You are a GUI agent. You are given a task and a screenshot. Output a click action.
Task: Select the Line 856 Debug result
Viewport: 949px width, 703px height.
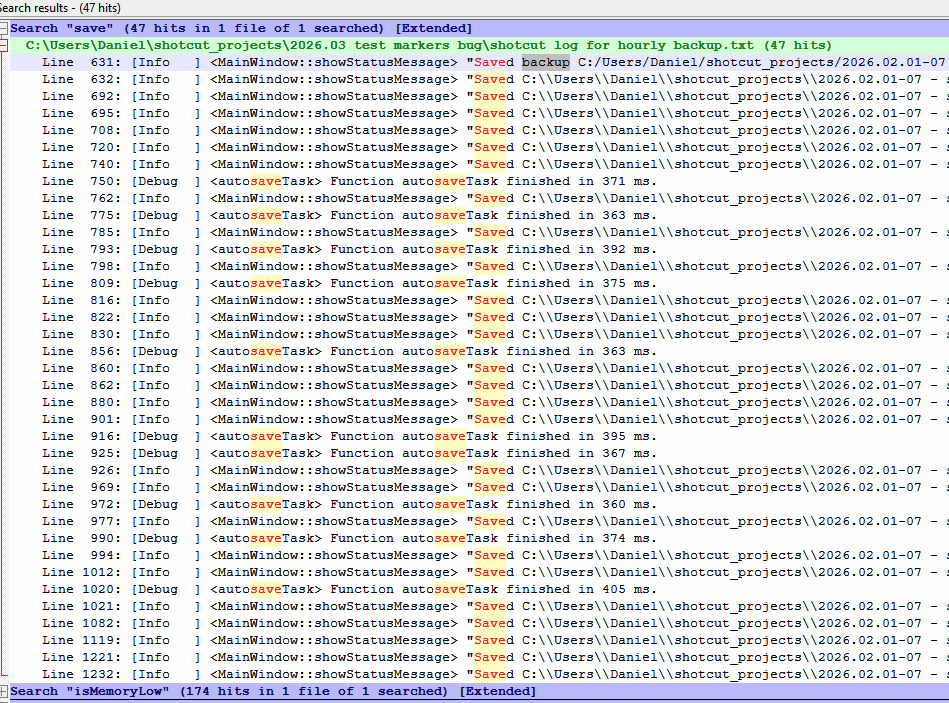pos(400,351)
